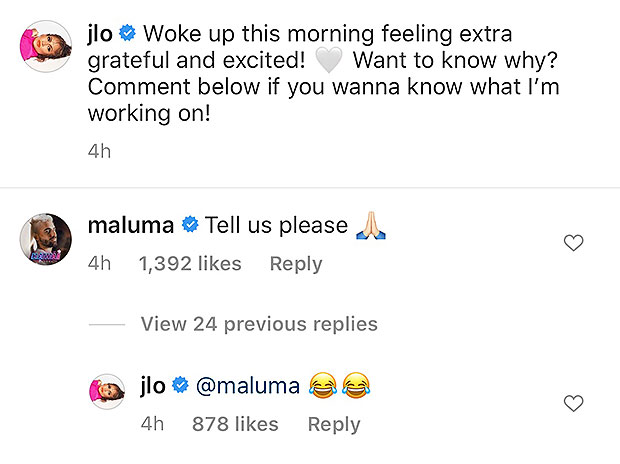Image resolution: width=620 pixels, height=464 pixels.
Task: Click the verified badge beside maluma
Action: 190,226
